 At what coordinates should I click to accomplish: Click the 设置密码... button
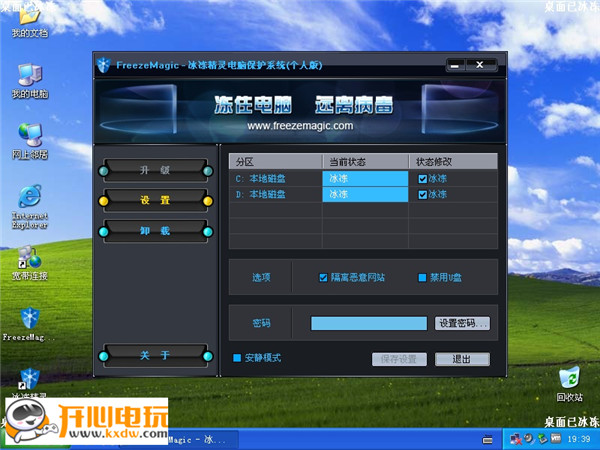pos(462,323)
